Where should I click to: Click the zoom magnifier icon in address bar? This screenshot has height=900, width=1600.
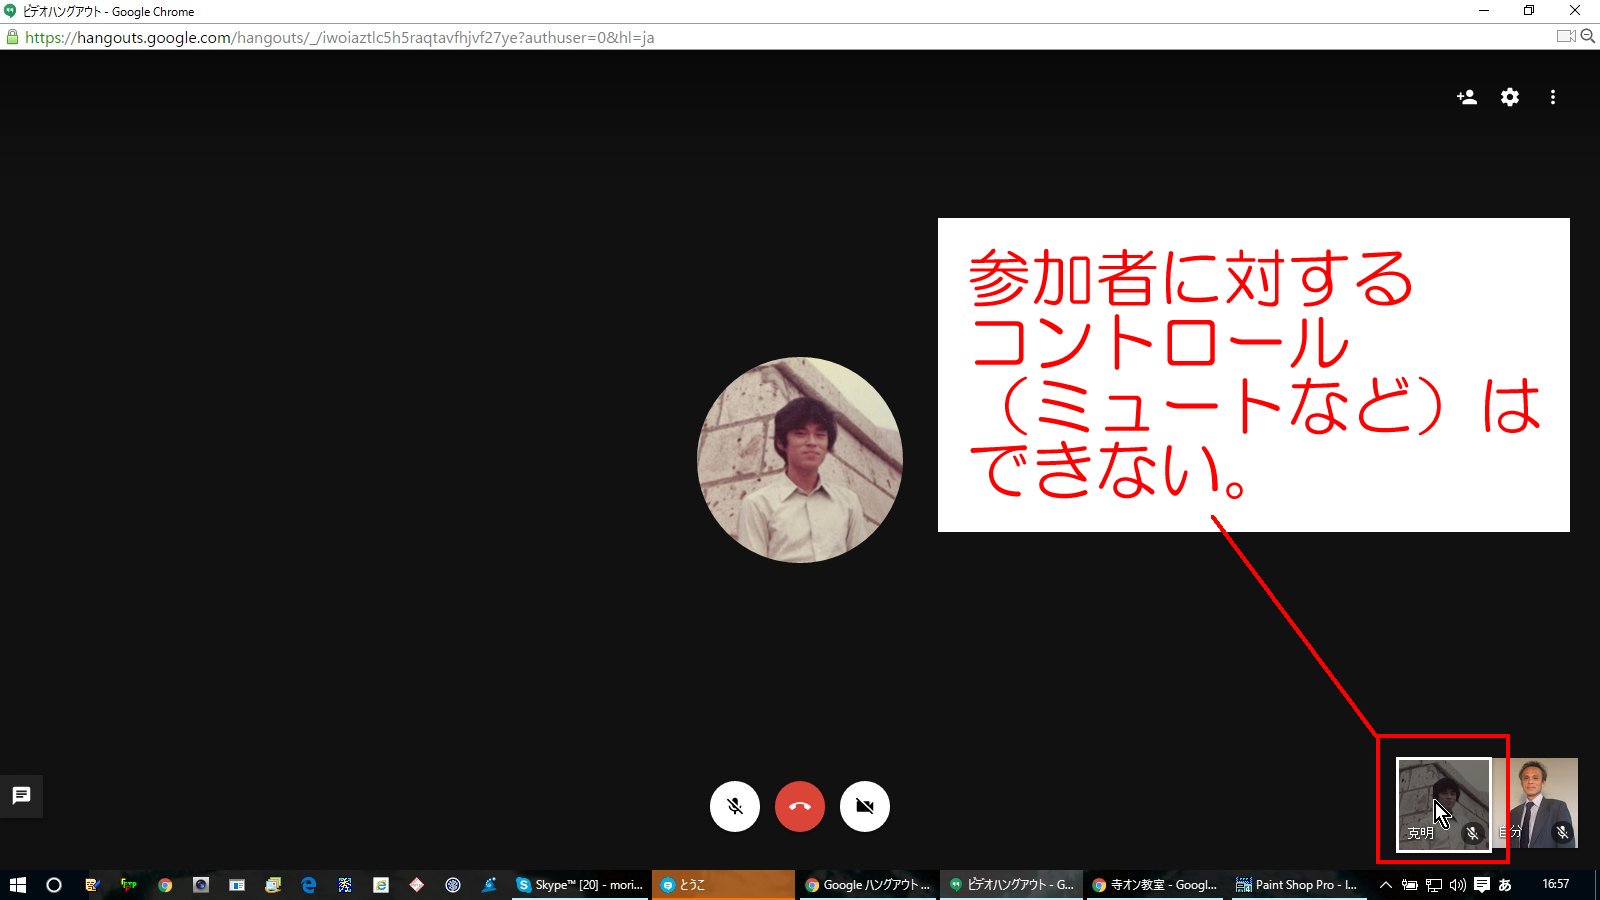[1587, 36]
